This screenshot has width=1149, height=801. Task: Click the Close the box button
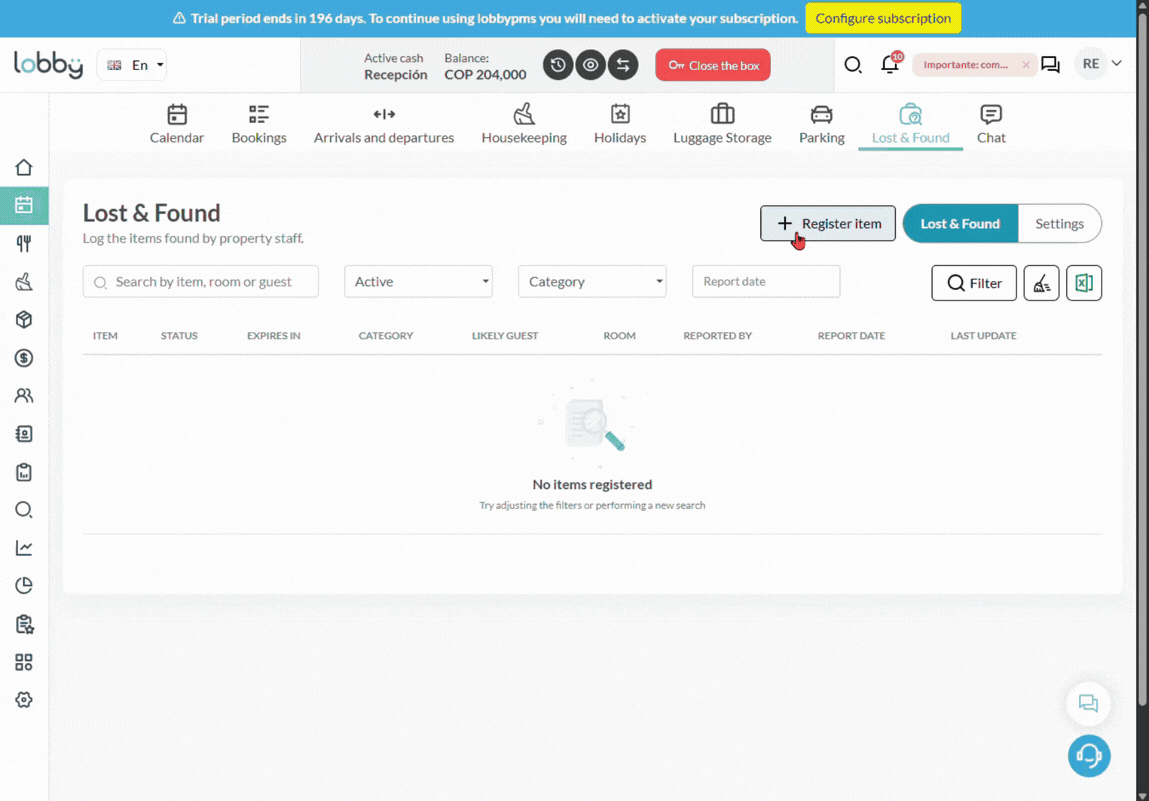713,65
